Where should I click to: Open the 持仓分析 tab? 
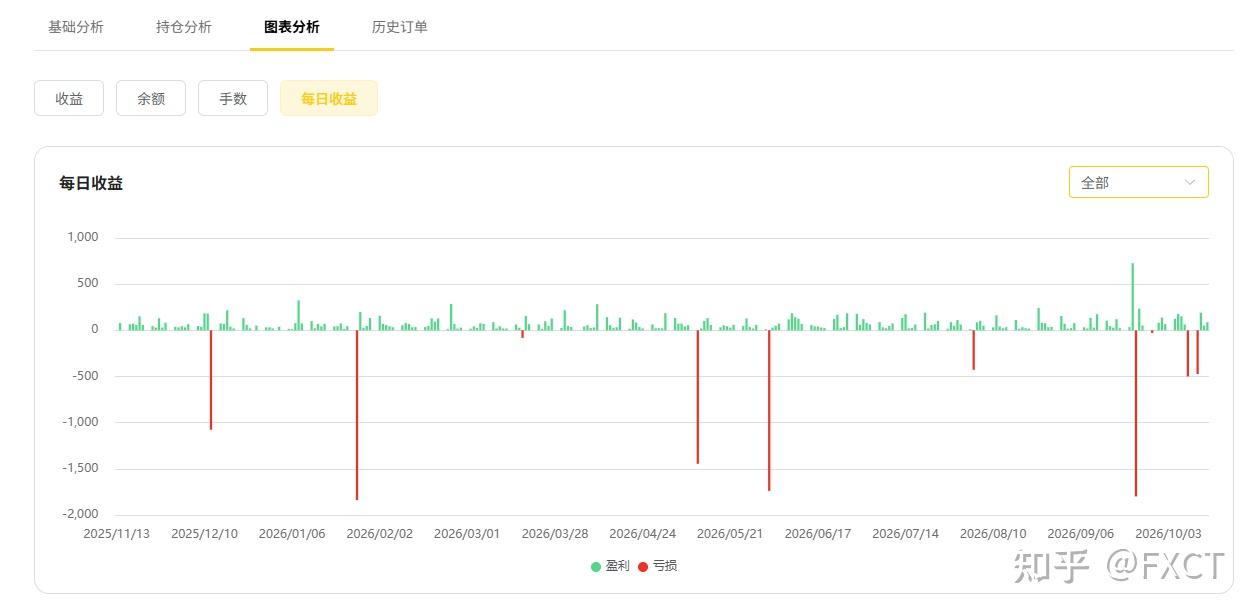[184, 27]
